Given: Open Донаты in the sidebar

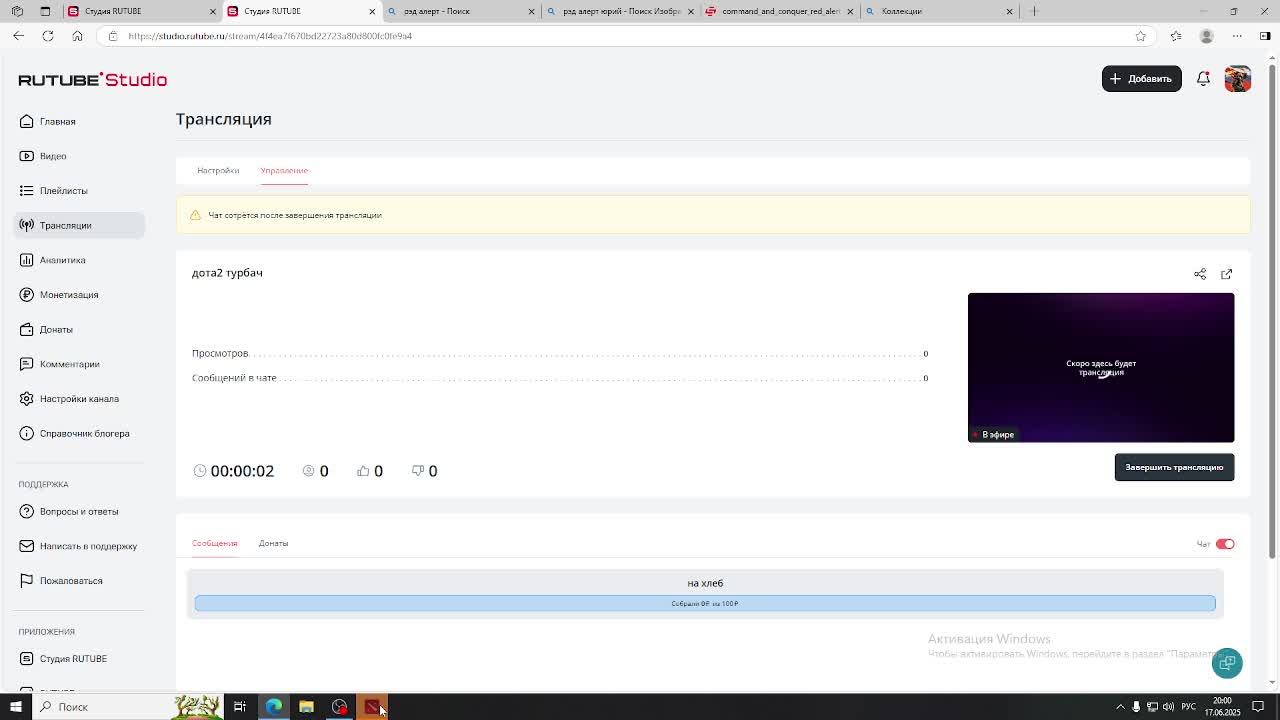Looking at the screenshot, I should (79, 329).
